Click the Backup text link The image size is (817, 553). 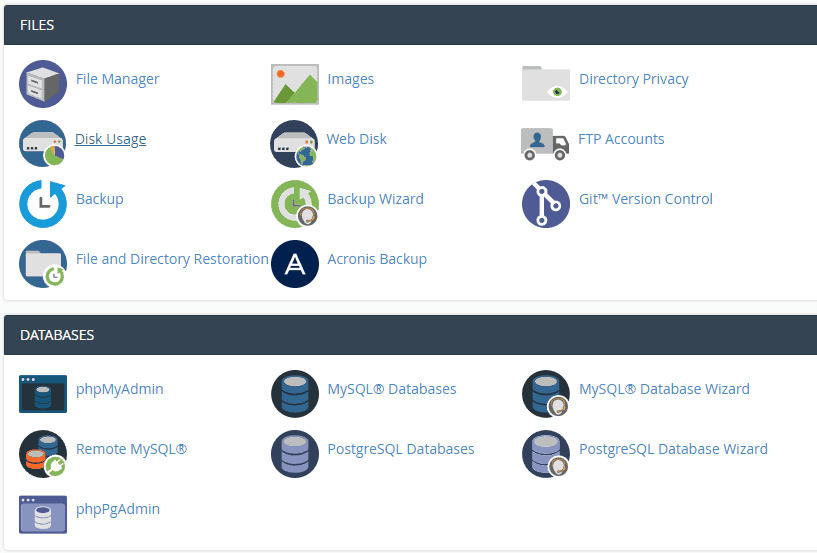(100, 199)
